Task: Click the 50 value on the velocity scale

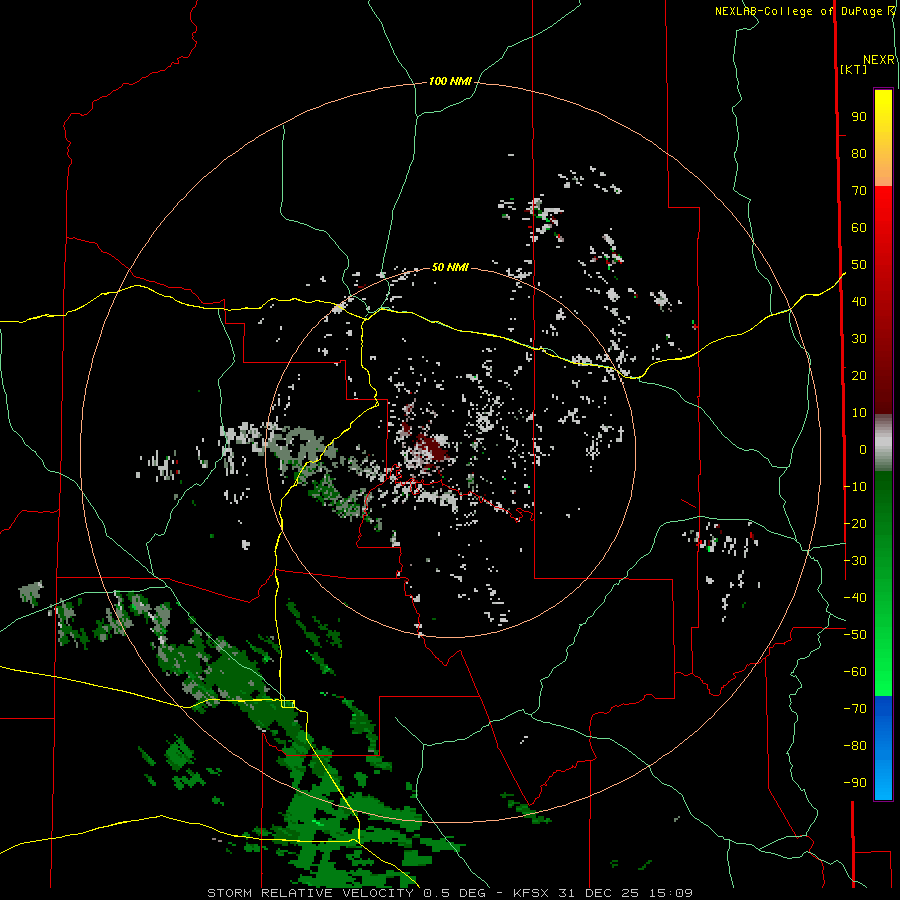Action: [859, 265]
